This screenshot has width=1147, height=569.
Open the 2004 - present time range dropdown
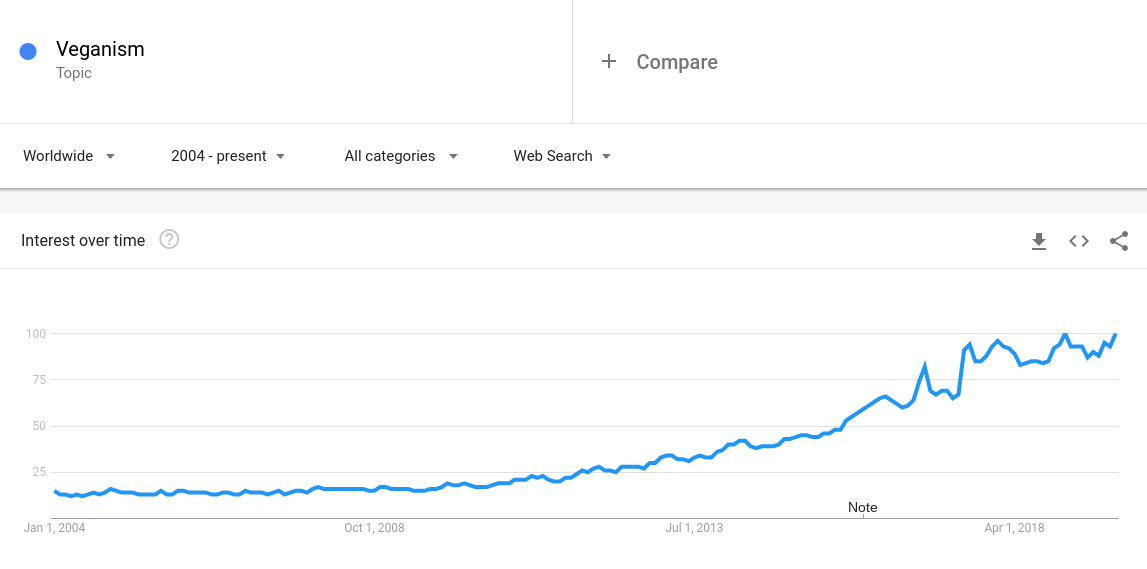coord(227,156)
